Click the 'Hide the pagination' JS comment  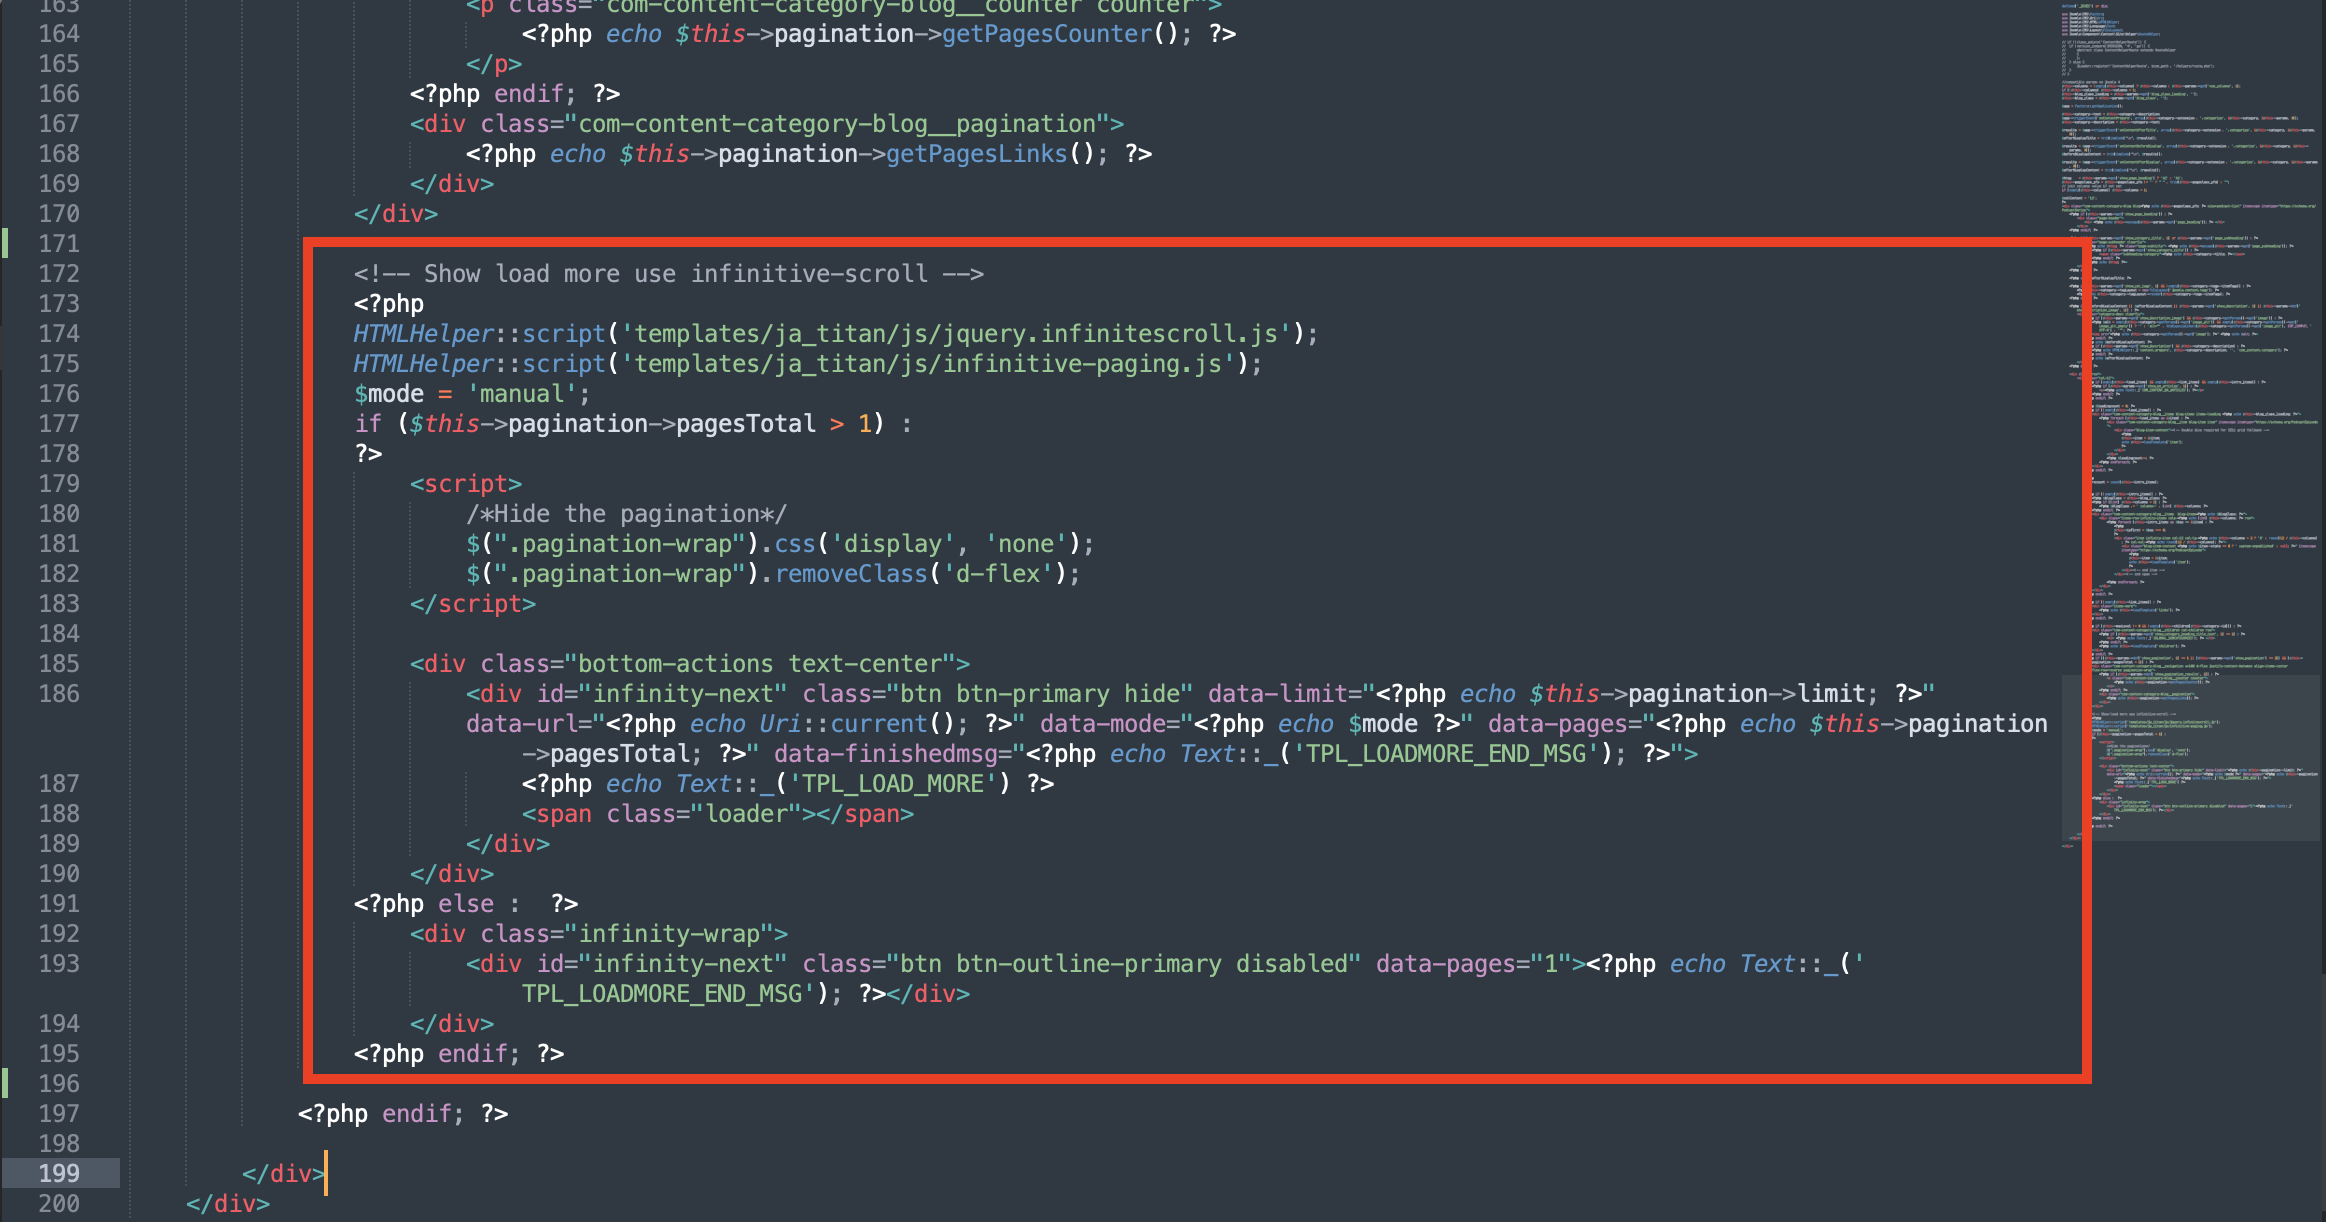pyautogui.click(x=626, y=514)
